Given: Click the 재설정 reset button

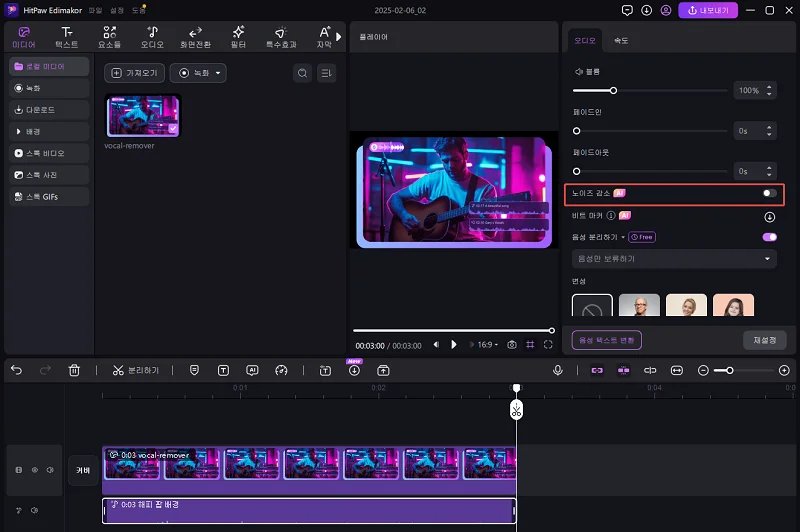Looking at the screenshot, I should [x=764, y=340].
